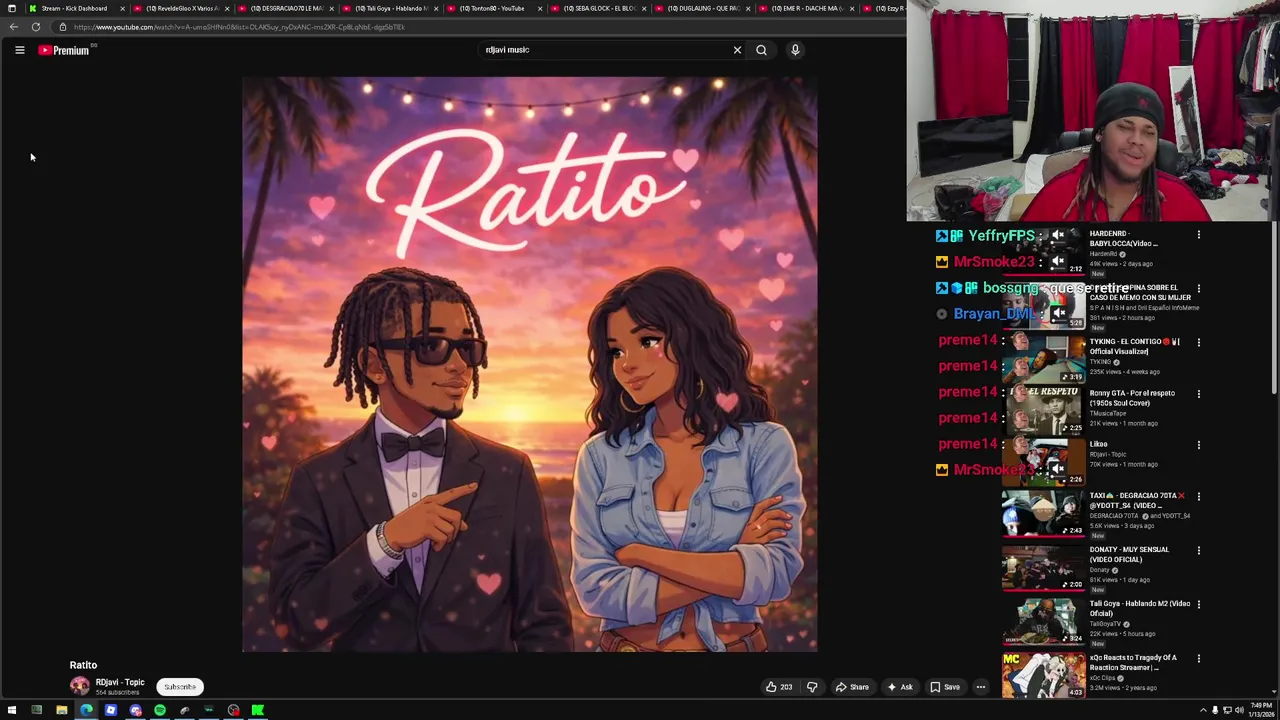Viewport: 1280px width, 720px height.
Task: Open Tali Goya - Hablando M2 thumbnail
Action: coord(1043,622)
